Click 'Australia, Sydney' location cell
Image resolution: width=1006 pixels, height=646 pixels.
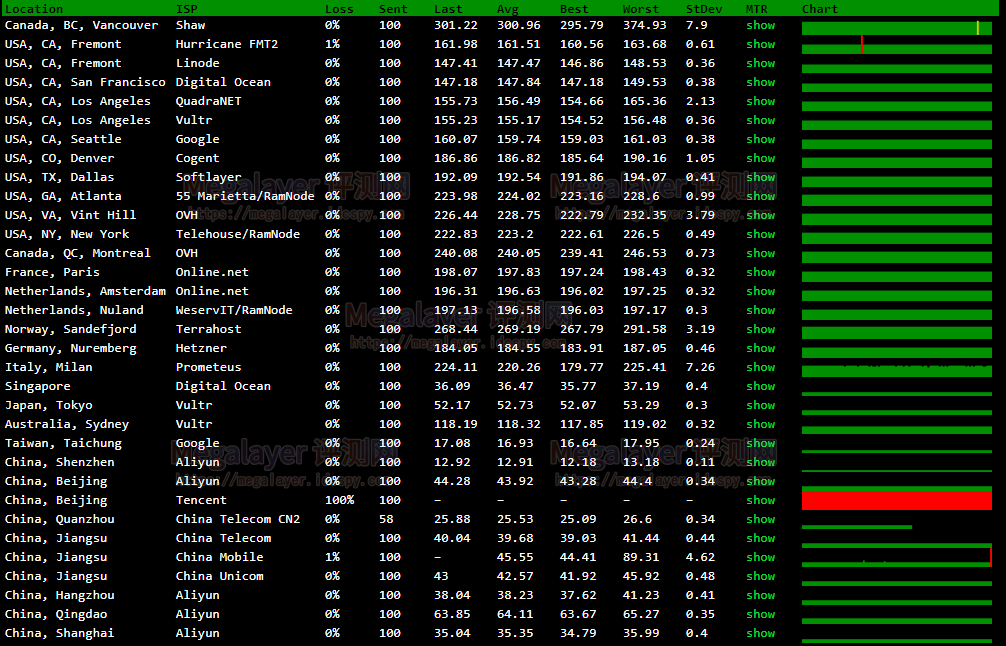coord(67,424)
